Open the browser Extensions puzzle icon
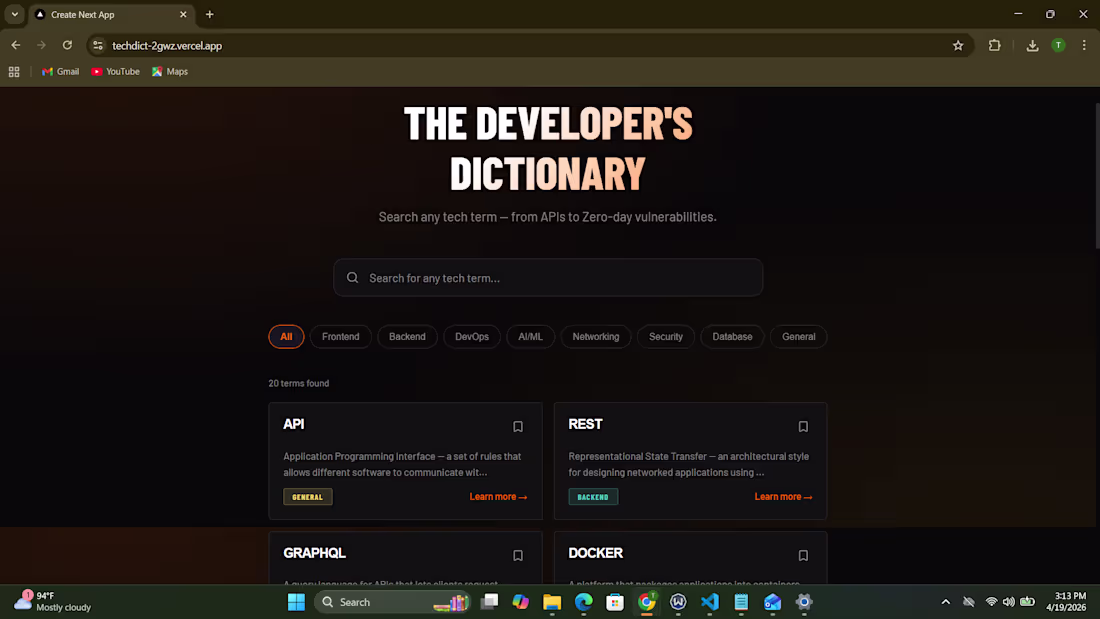 995,45
